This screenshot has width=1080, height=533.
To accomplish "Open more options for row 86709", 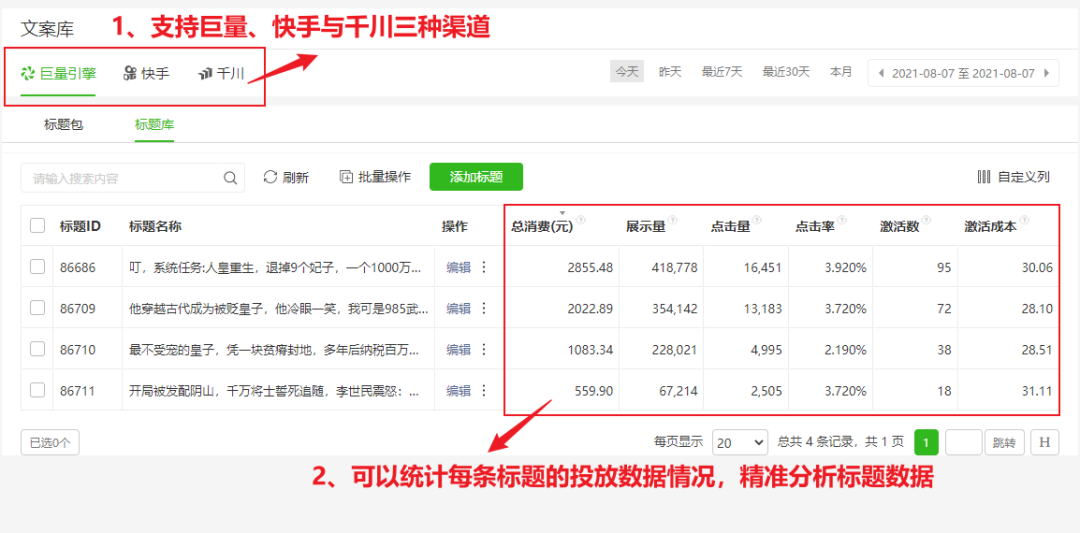I will click(x=484, y=309).
